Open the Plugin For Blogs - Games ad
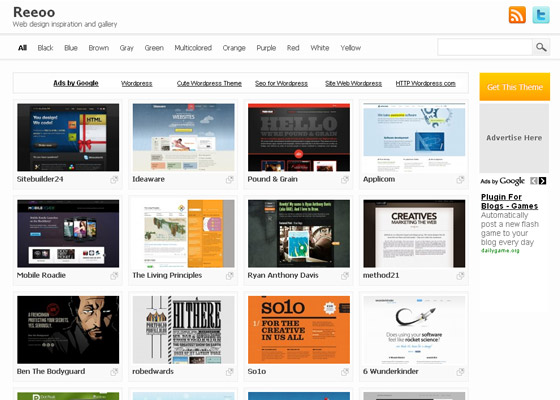This screenshot has width=560, height=400. (x=509, y=201)
